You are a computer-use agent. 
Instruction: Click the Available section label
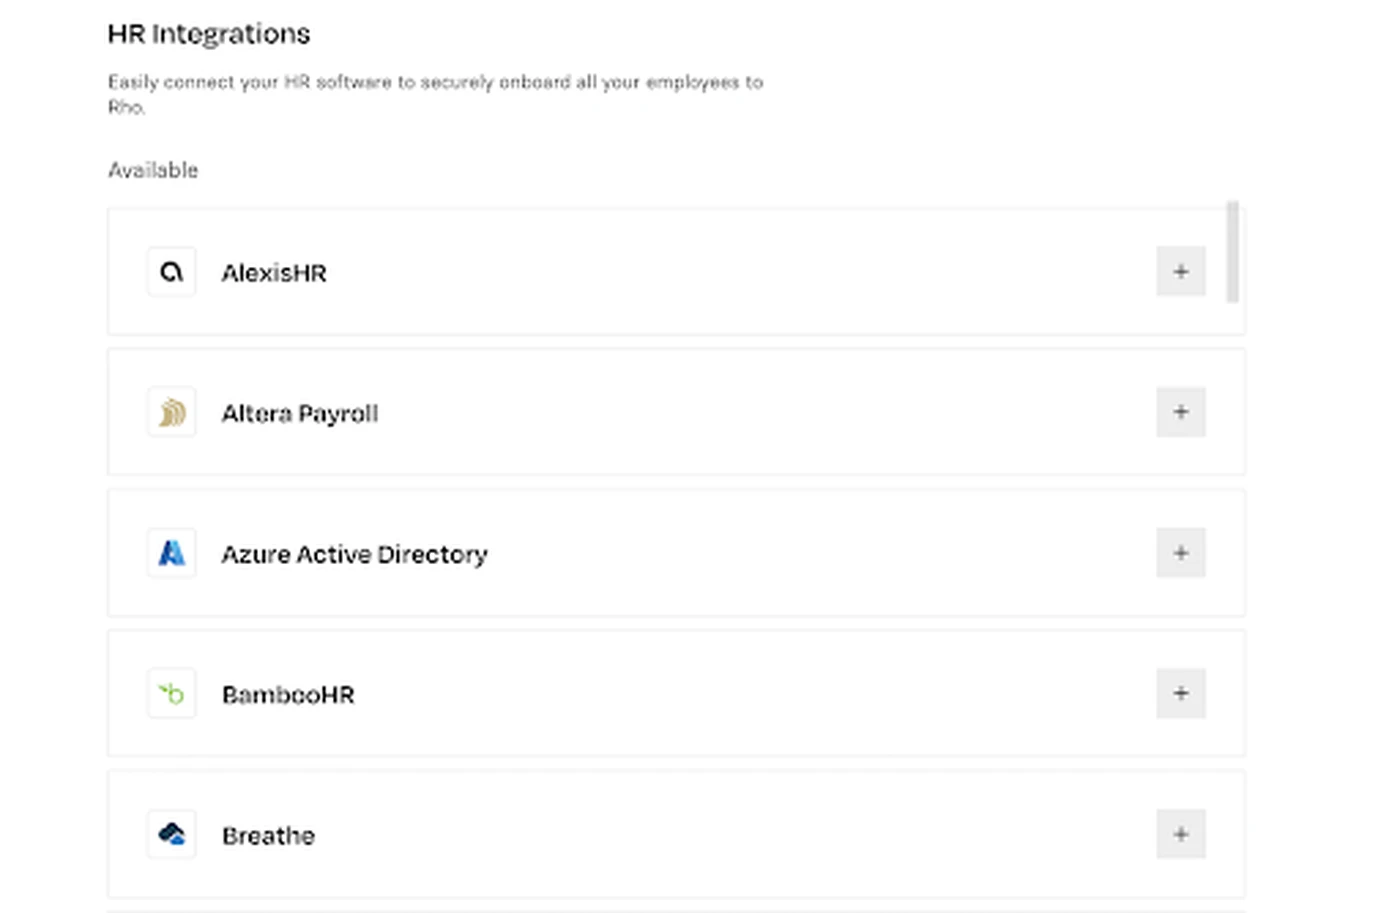(153, 170)
